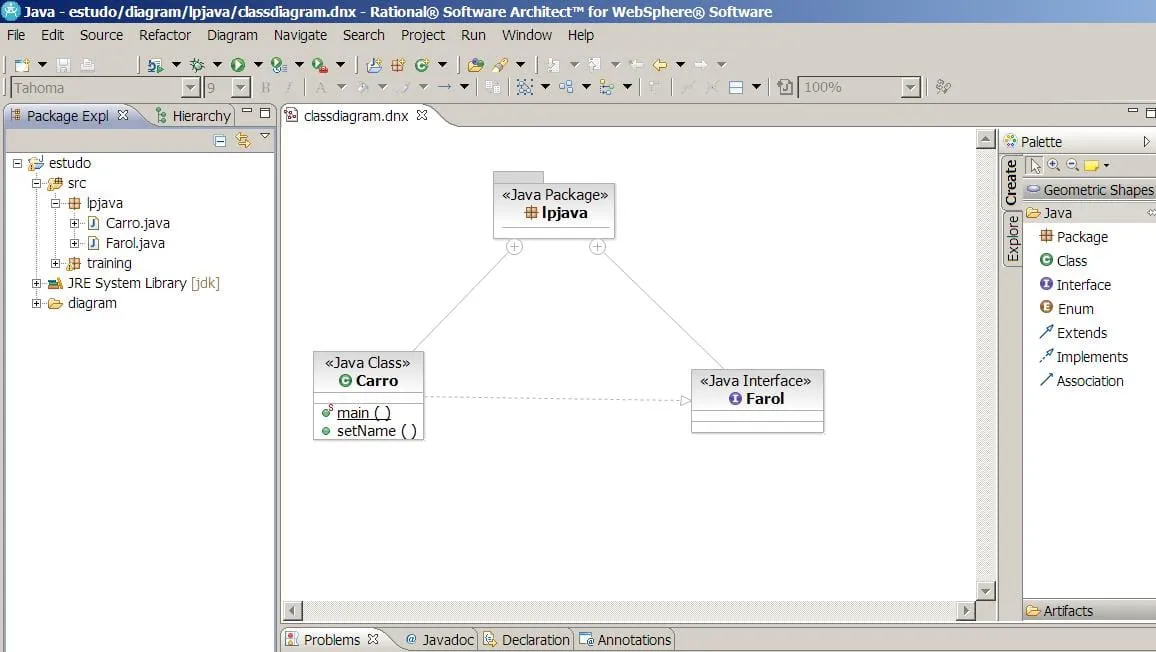Switch to the Hierarchy tab
This screenshot has width=1156, height=652.
pos(200,116)
